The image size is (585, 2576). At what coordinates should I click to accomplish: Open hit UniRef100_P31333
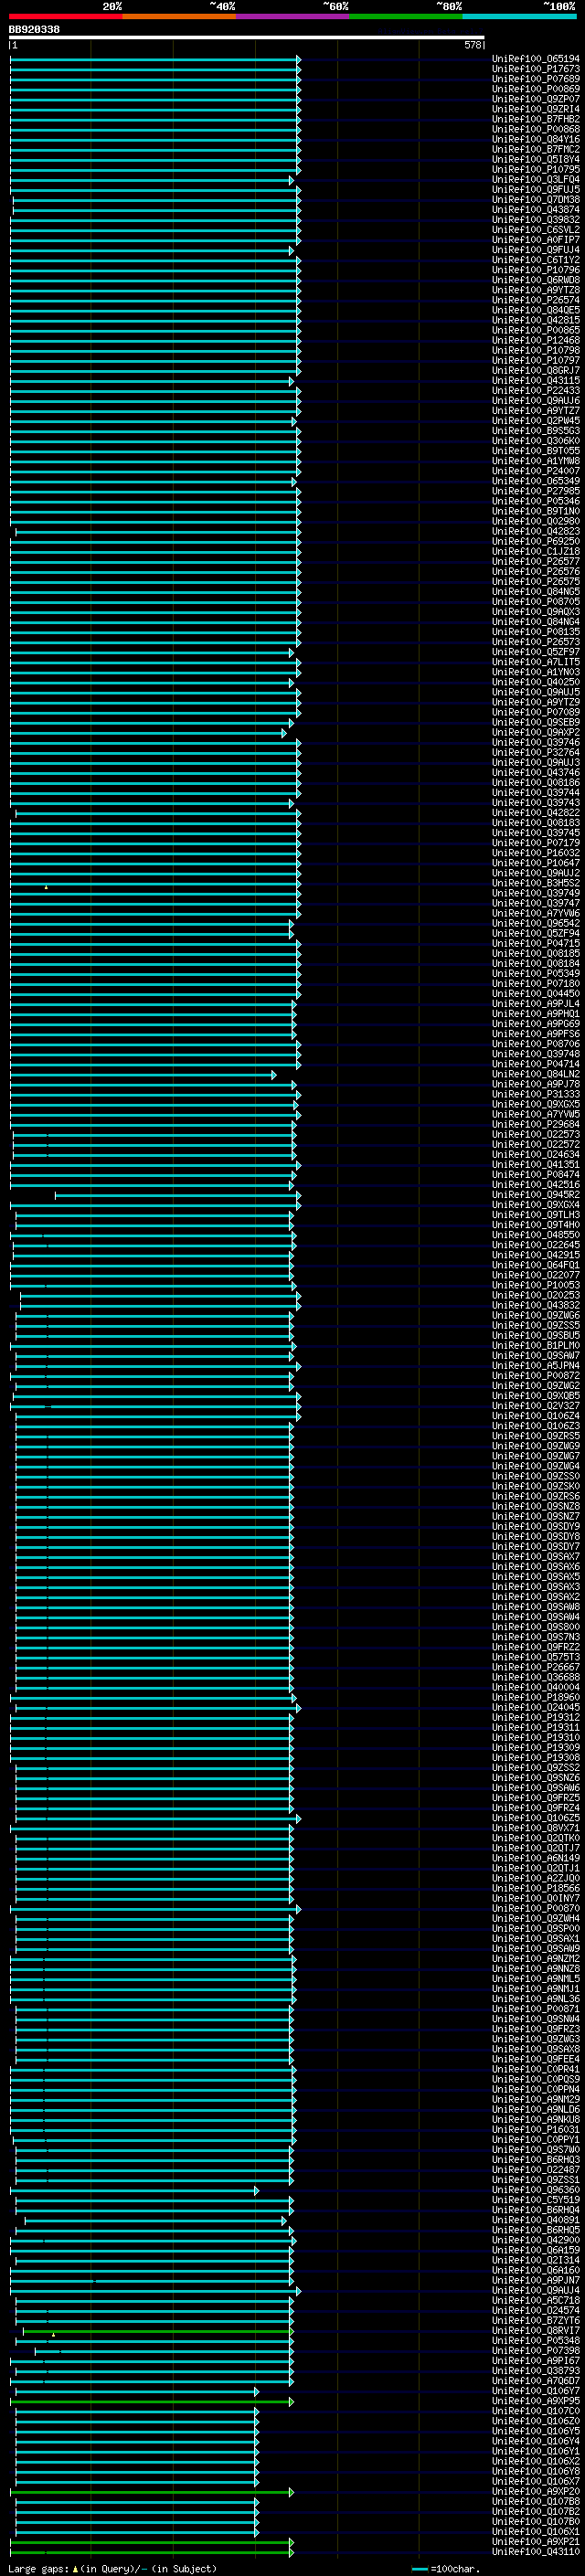click(x=536, y=1094)
